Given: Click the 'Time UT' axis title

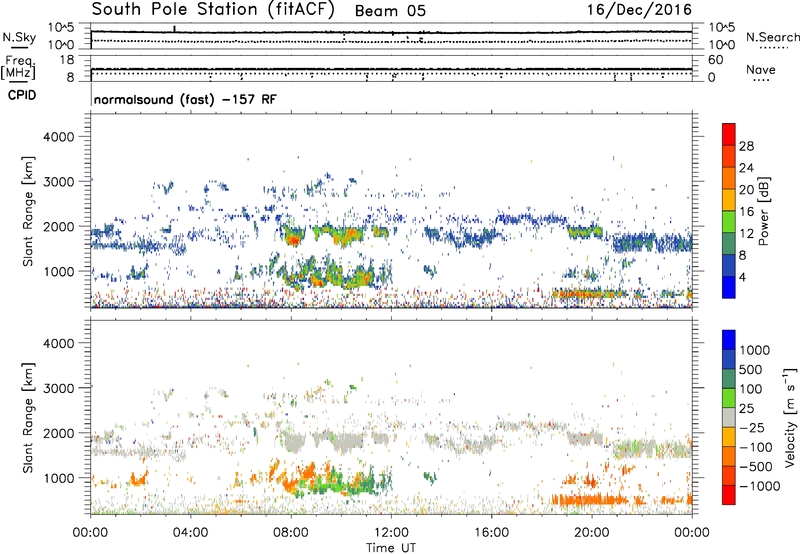Looking at the screenshot, I should 391,548.
